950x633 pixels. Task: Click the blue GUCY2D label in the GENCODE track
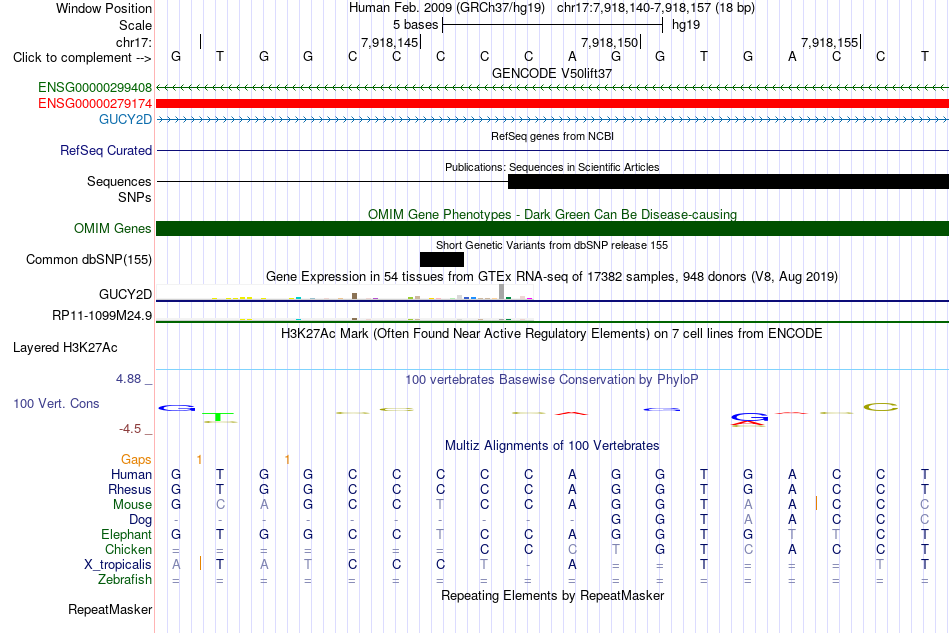[125, 119]
